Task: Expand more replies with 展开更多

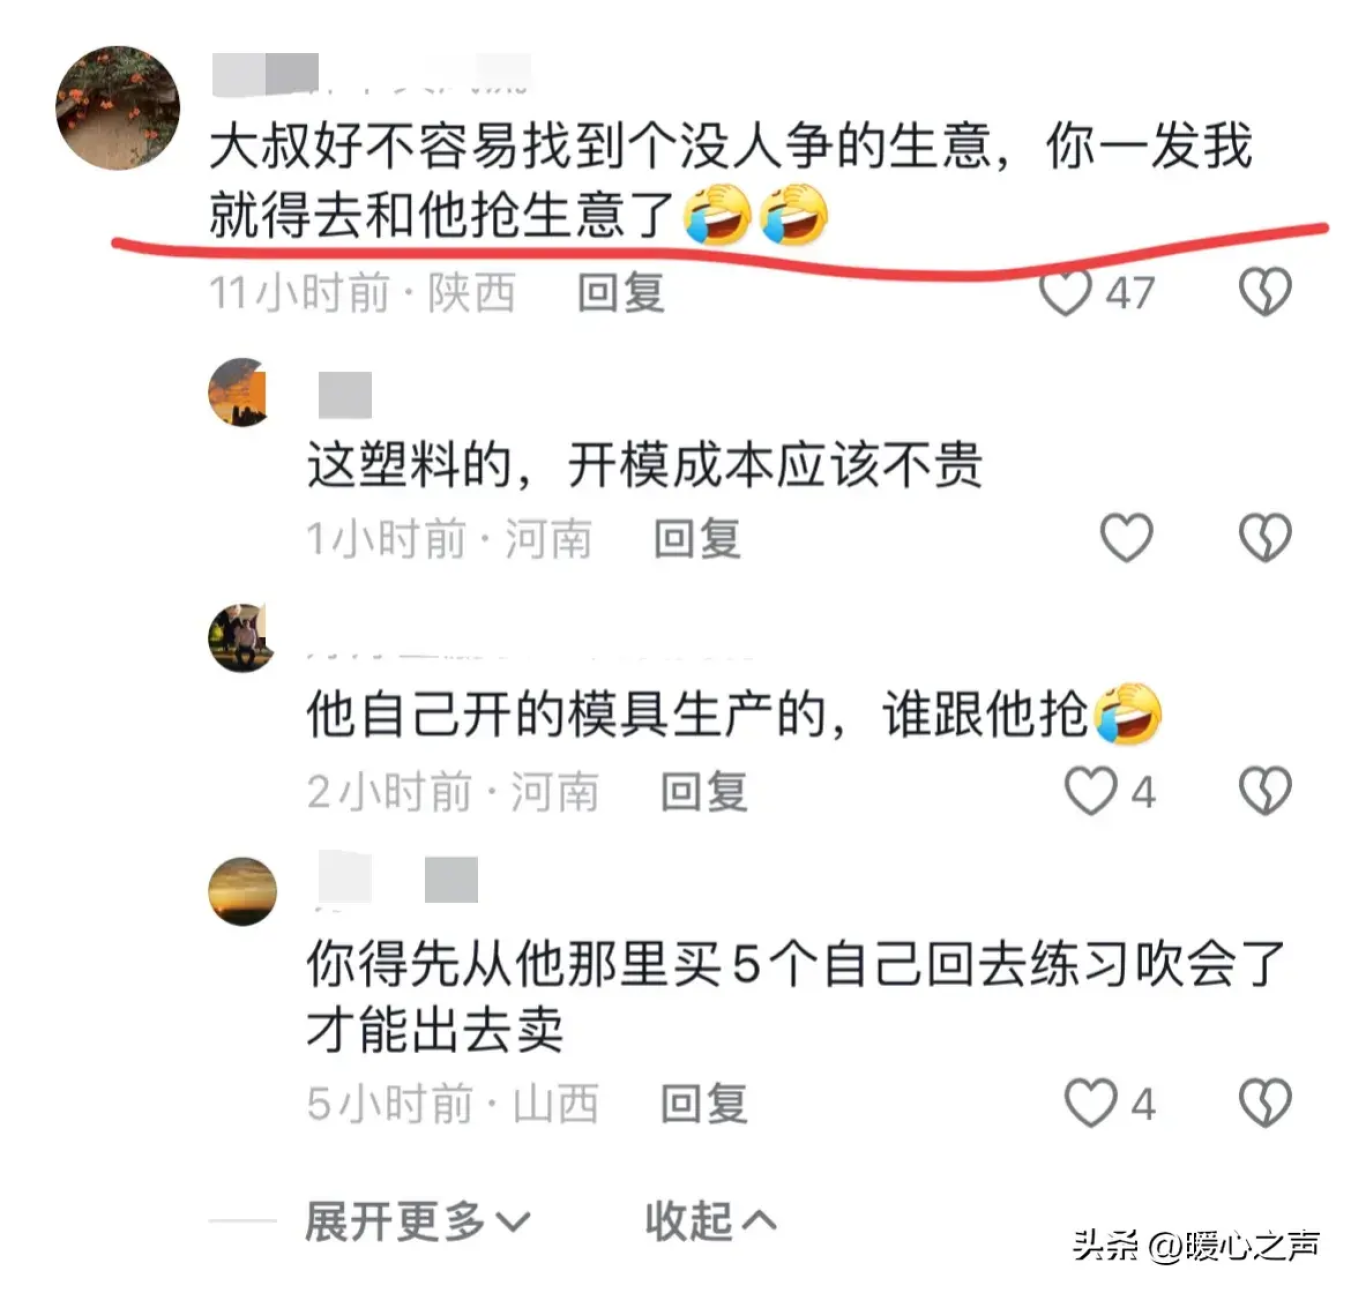Action: coord(418,1221)
